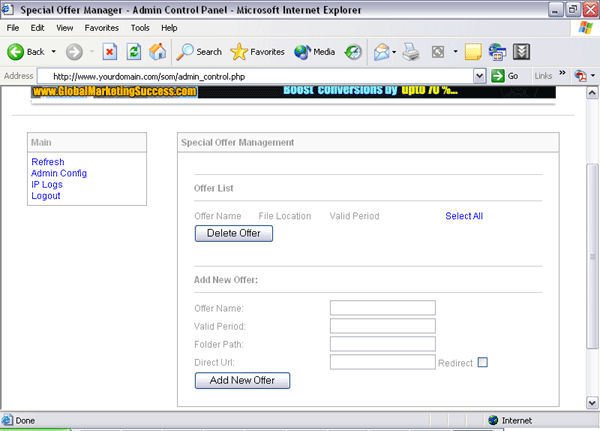Open the Search pane
The height and width of the screenshot is (431, 600).
199,51
